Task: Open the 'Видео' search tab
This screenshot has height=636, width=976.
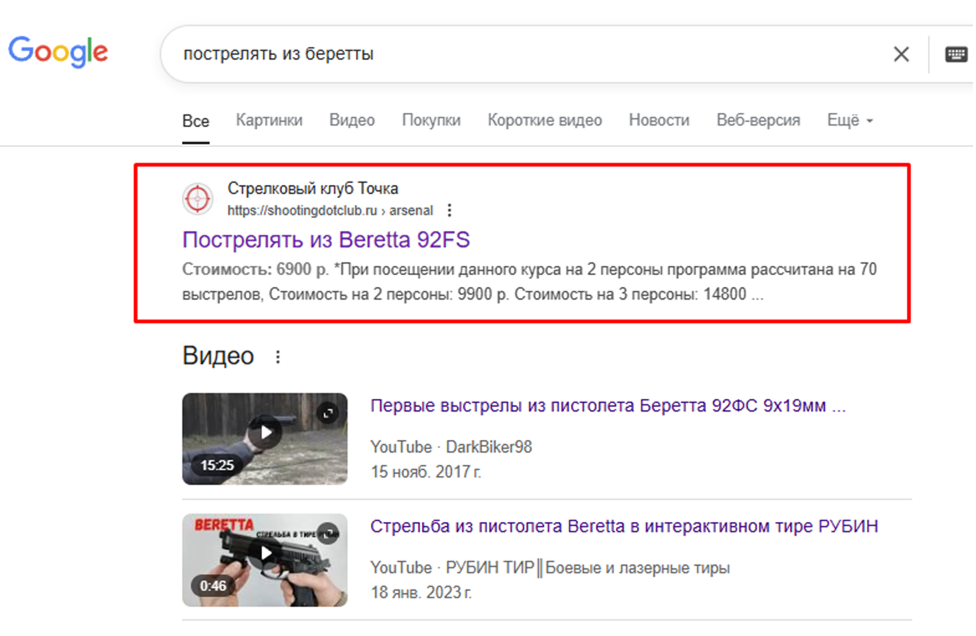Action: click(x=352, y=120)
